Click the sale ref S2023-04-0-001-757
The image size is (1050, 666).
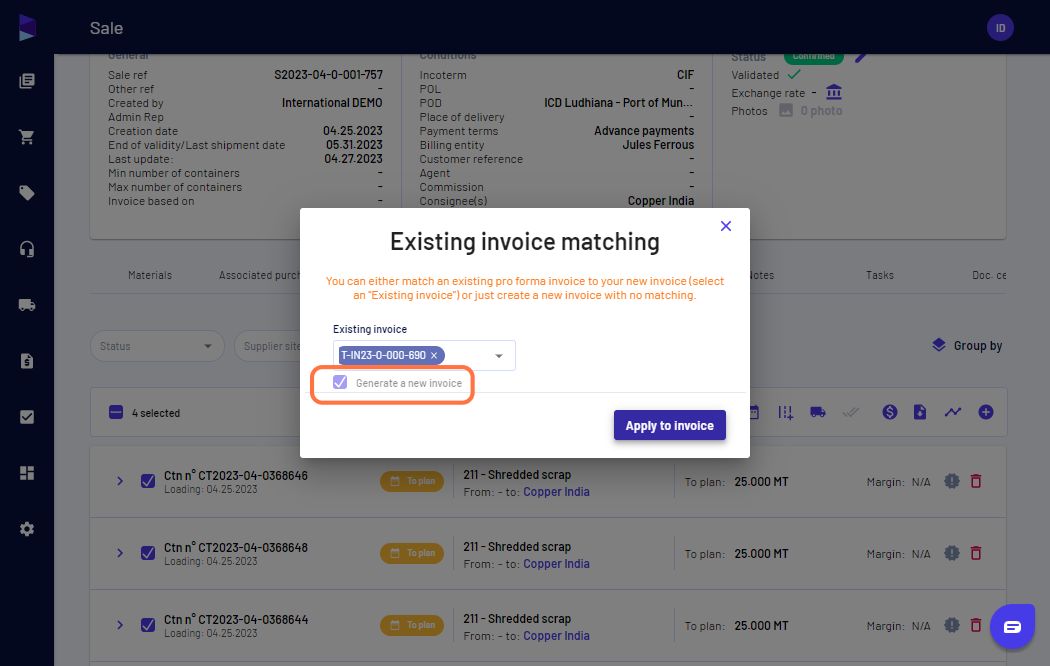pos(328,75)
